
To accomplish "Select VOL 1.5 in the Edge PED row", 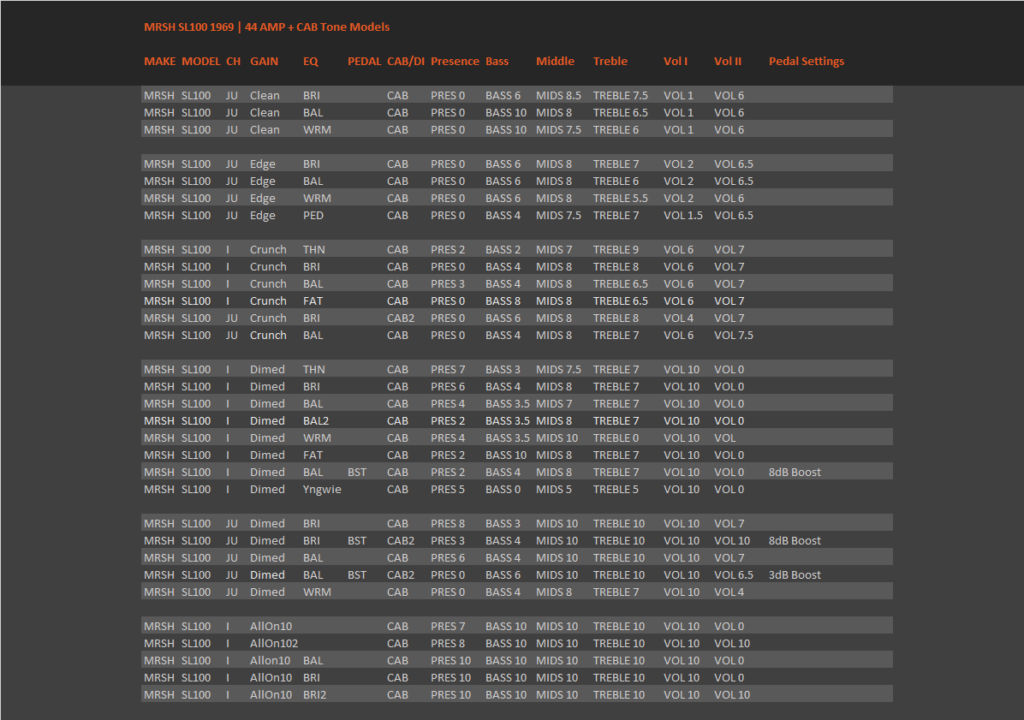I will click(683, 216).
